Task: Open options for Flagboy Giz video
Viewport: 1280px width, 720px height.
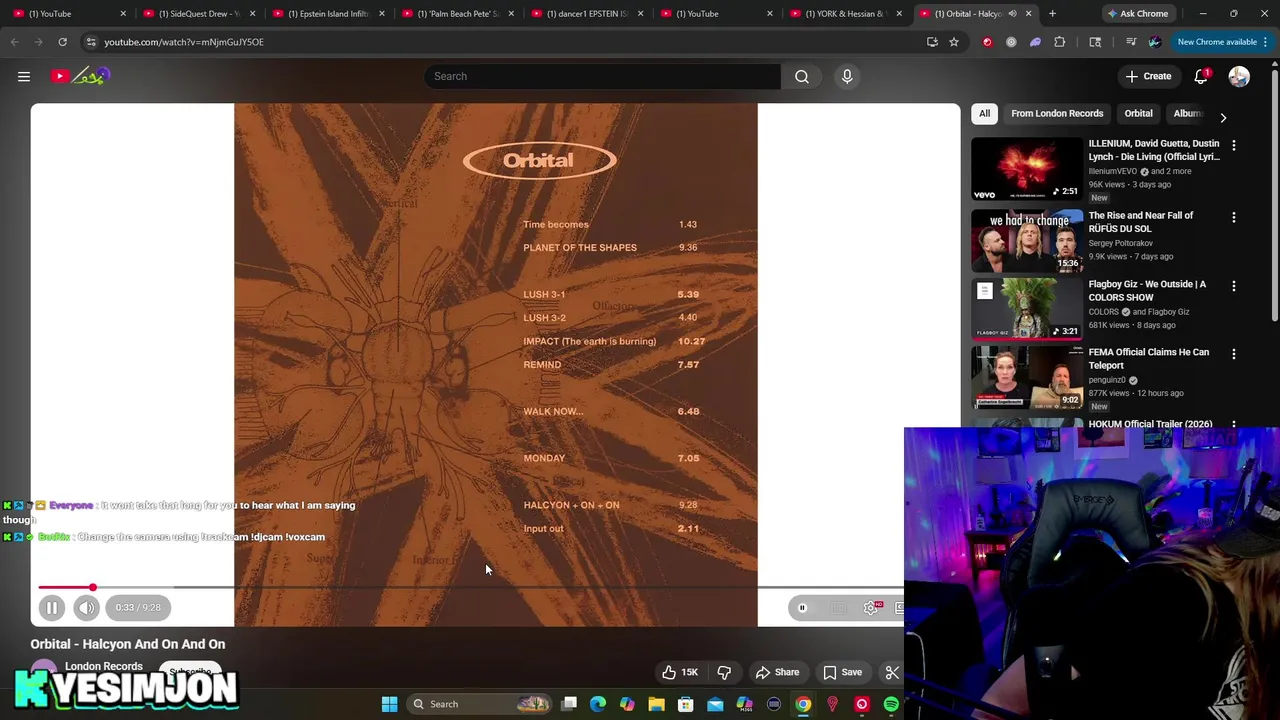Action: click(x=1234, y=286)
